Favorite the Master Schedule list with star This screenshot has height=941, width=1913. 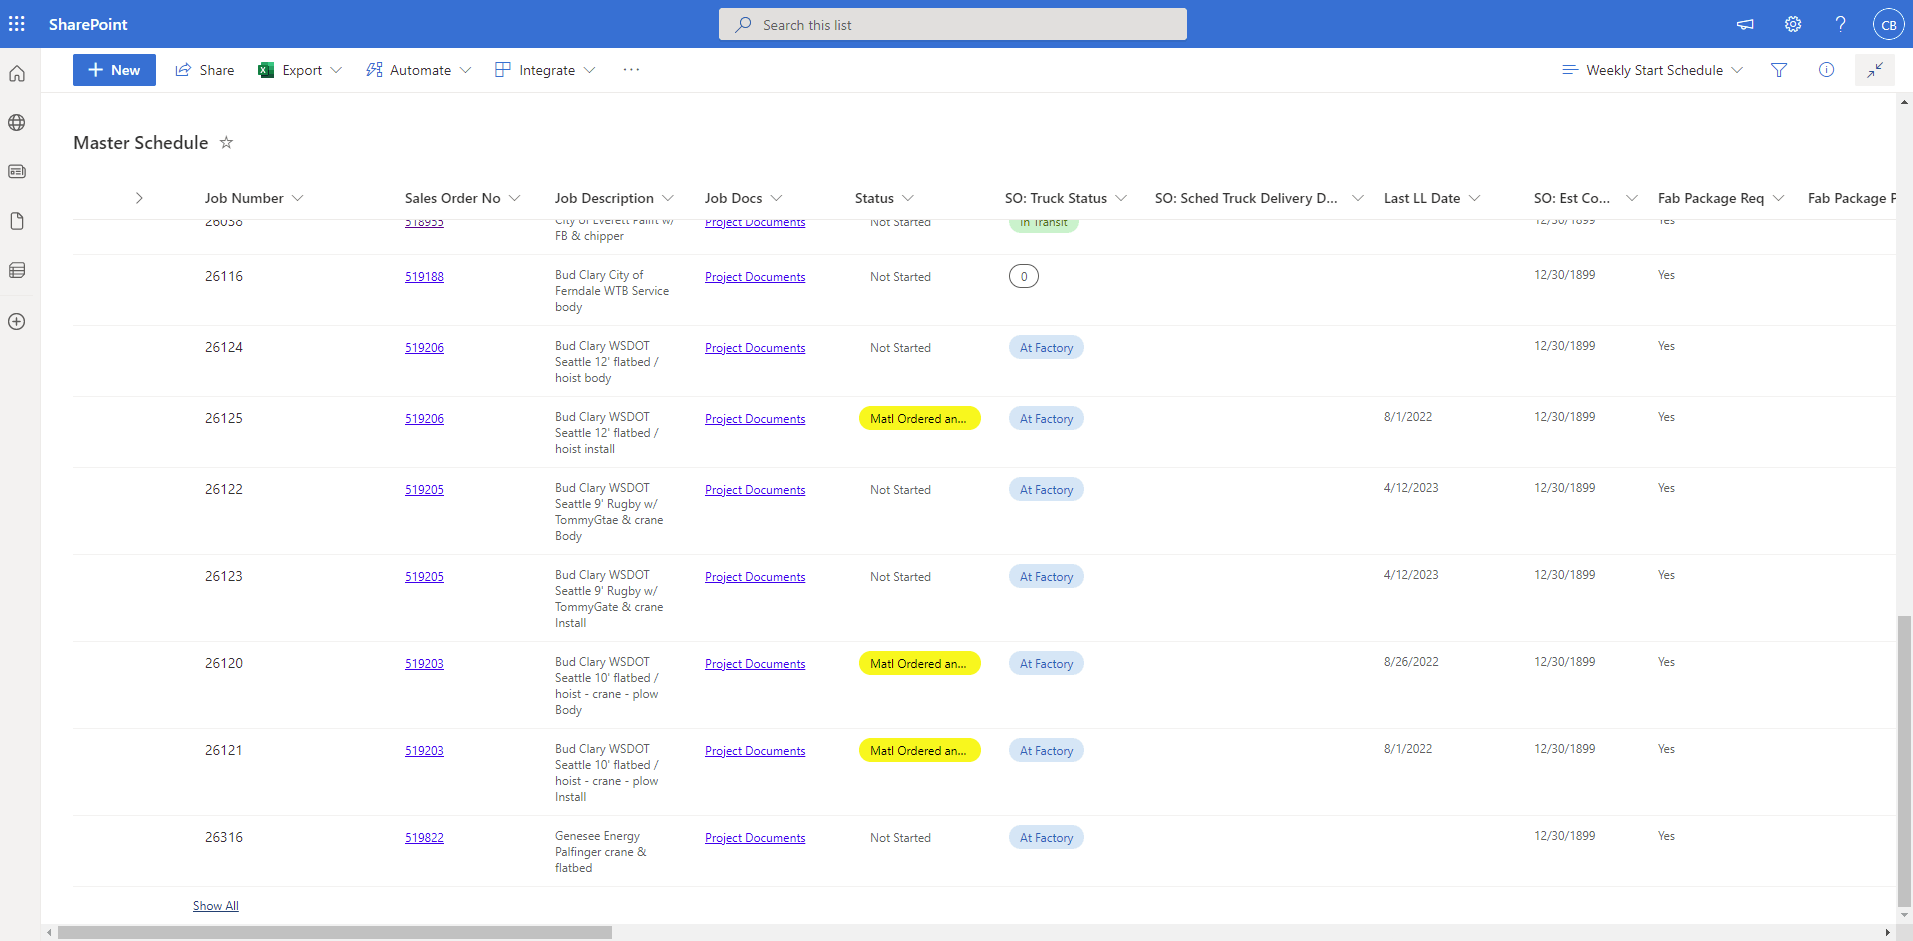tap(227, 143)
